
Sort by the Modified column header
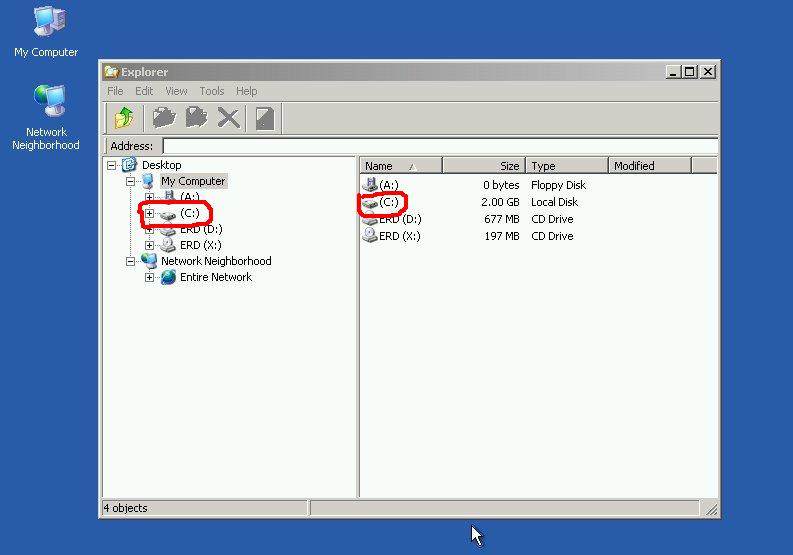pos(650,165)
